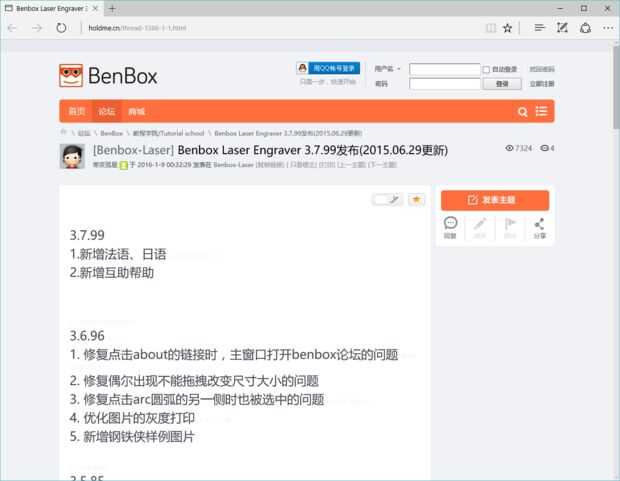Open the first tab in the orange navbar
Viewport: 620px width, 481px height.
click(x=76, y=112)
